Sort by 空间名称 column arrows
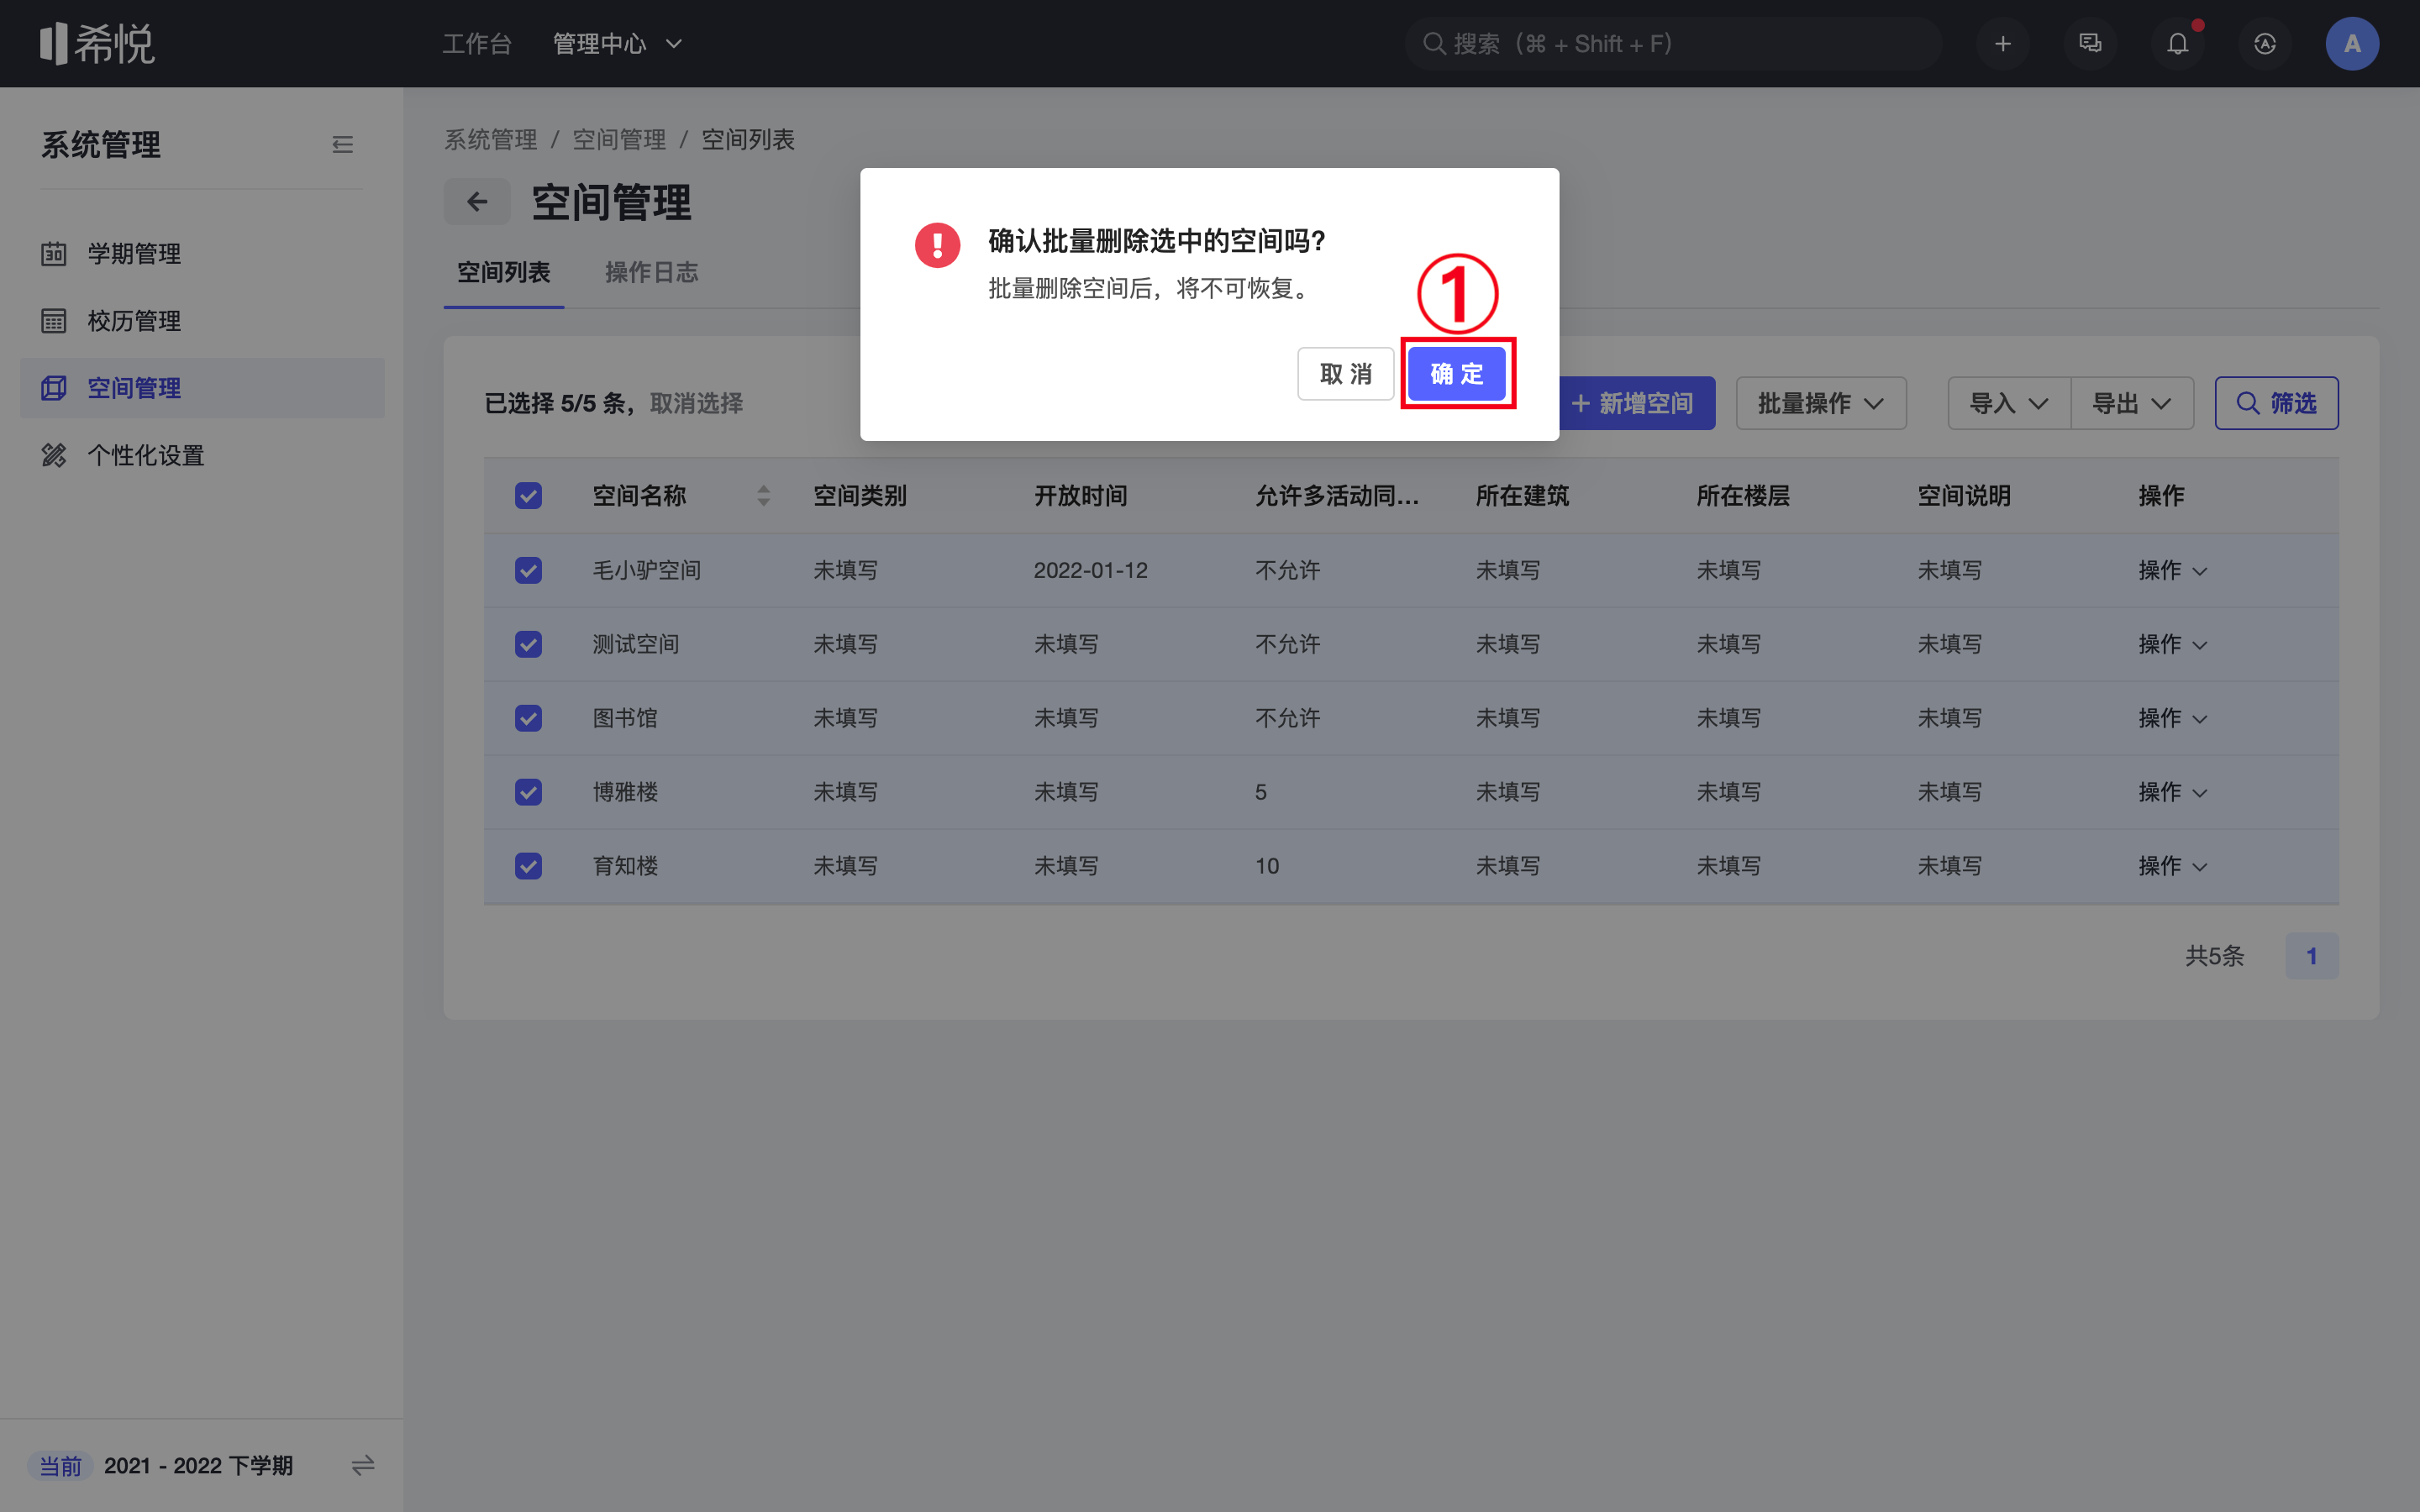The image size is (2420, 1512). coord(764,495)
